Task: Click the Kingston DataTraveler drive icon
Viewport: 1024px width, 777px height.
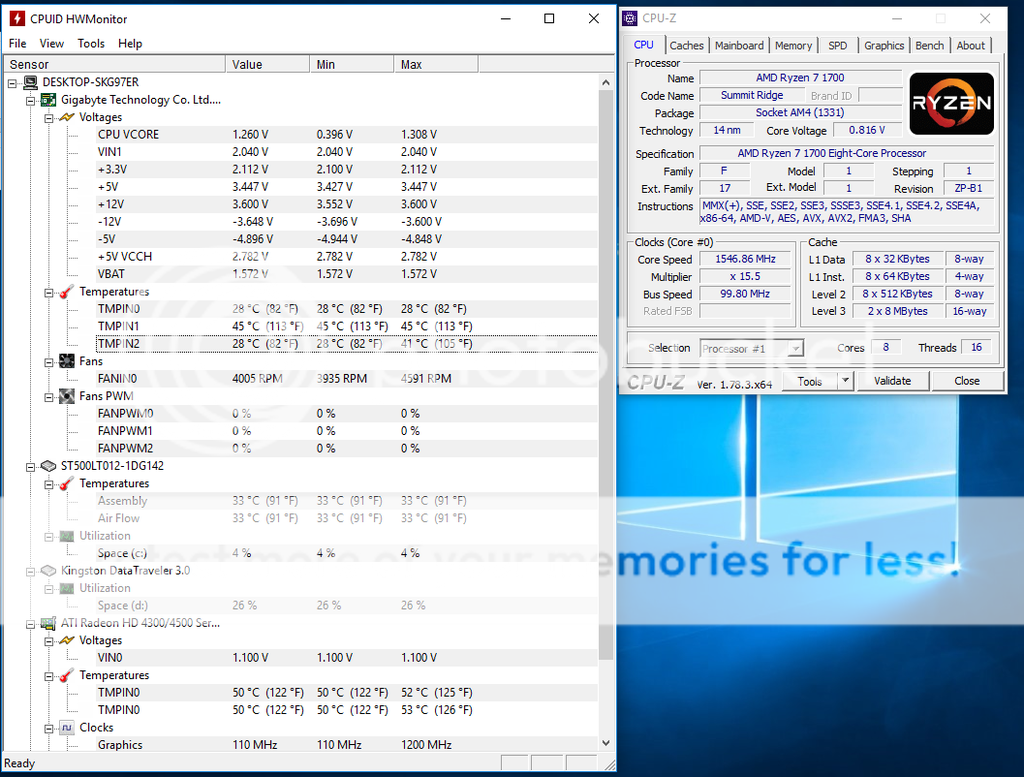Action: pyautogui.click(x=48, y=571)
